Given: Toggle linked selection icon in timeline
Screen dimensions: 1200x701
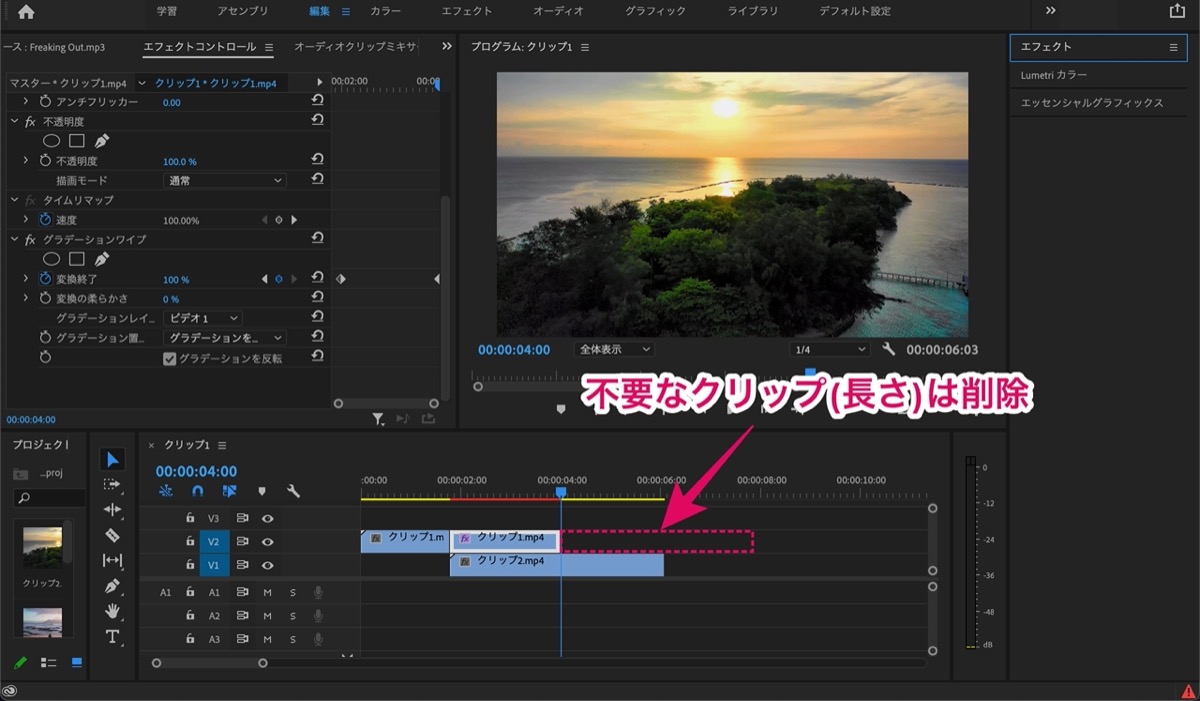Looking at the screenshot, I should click(230, 491).
